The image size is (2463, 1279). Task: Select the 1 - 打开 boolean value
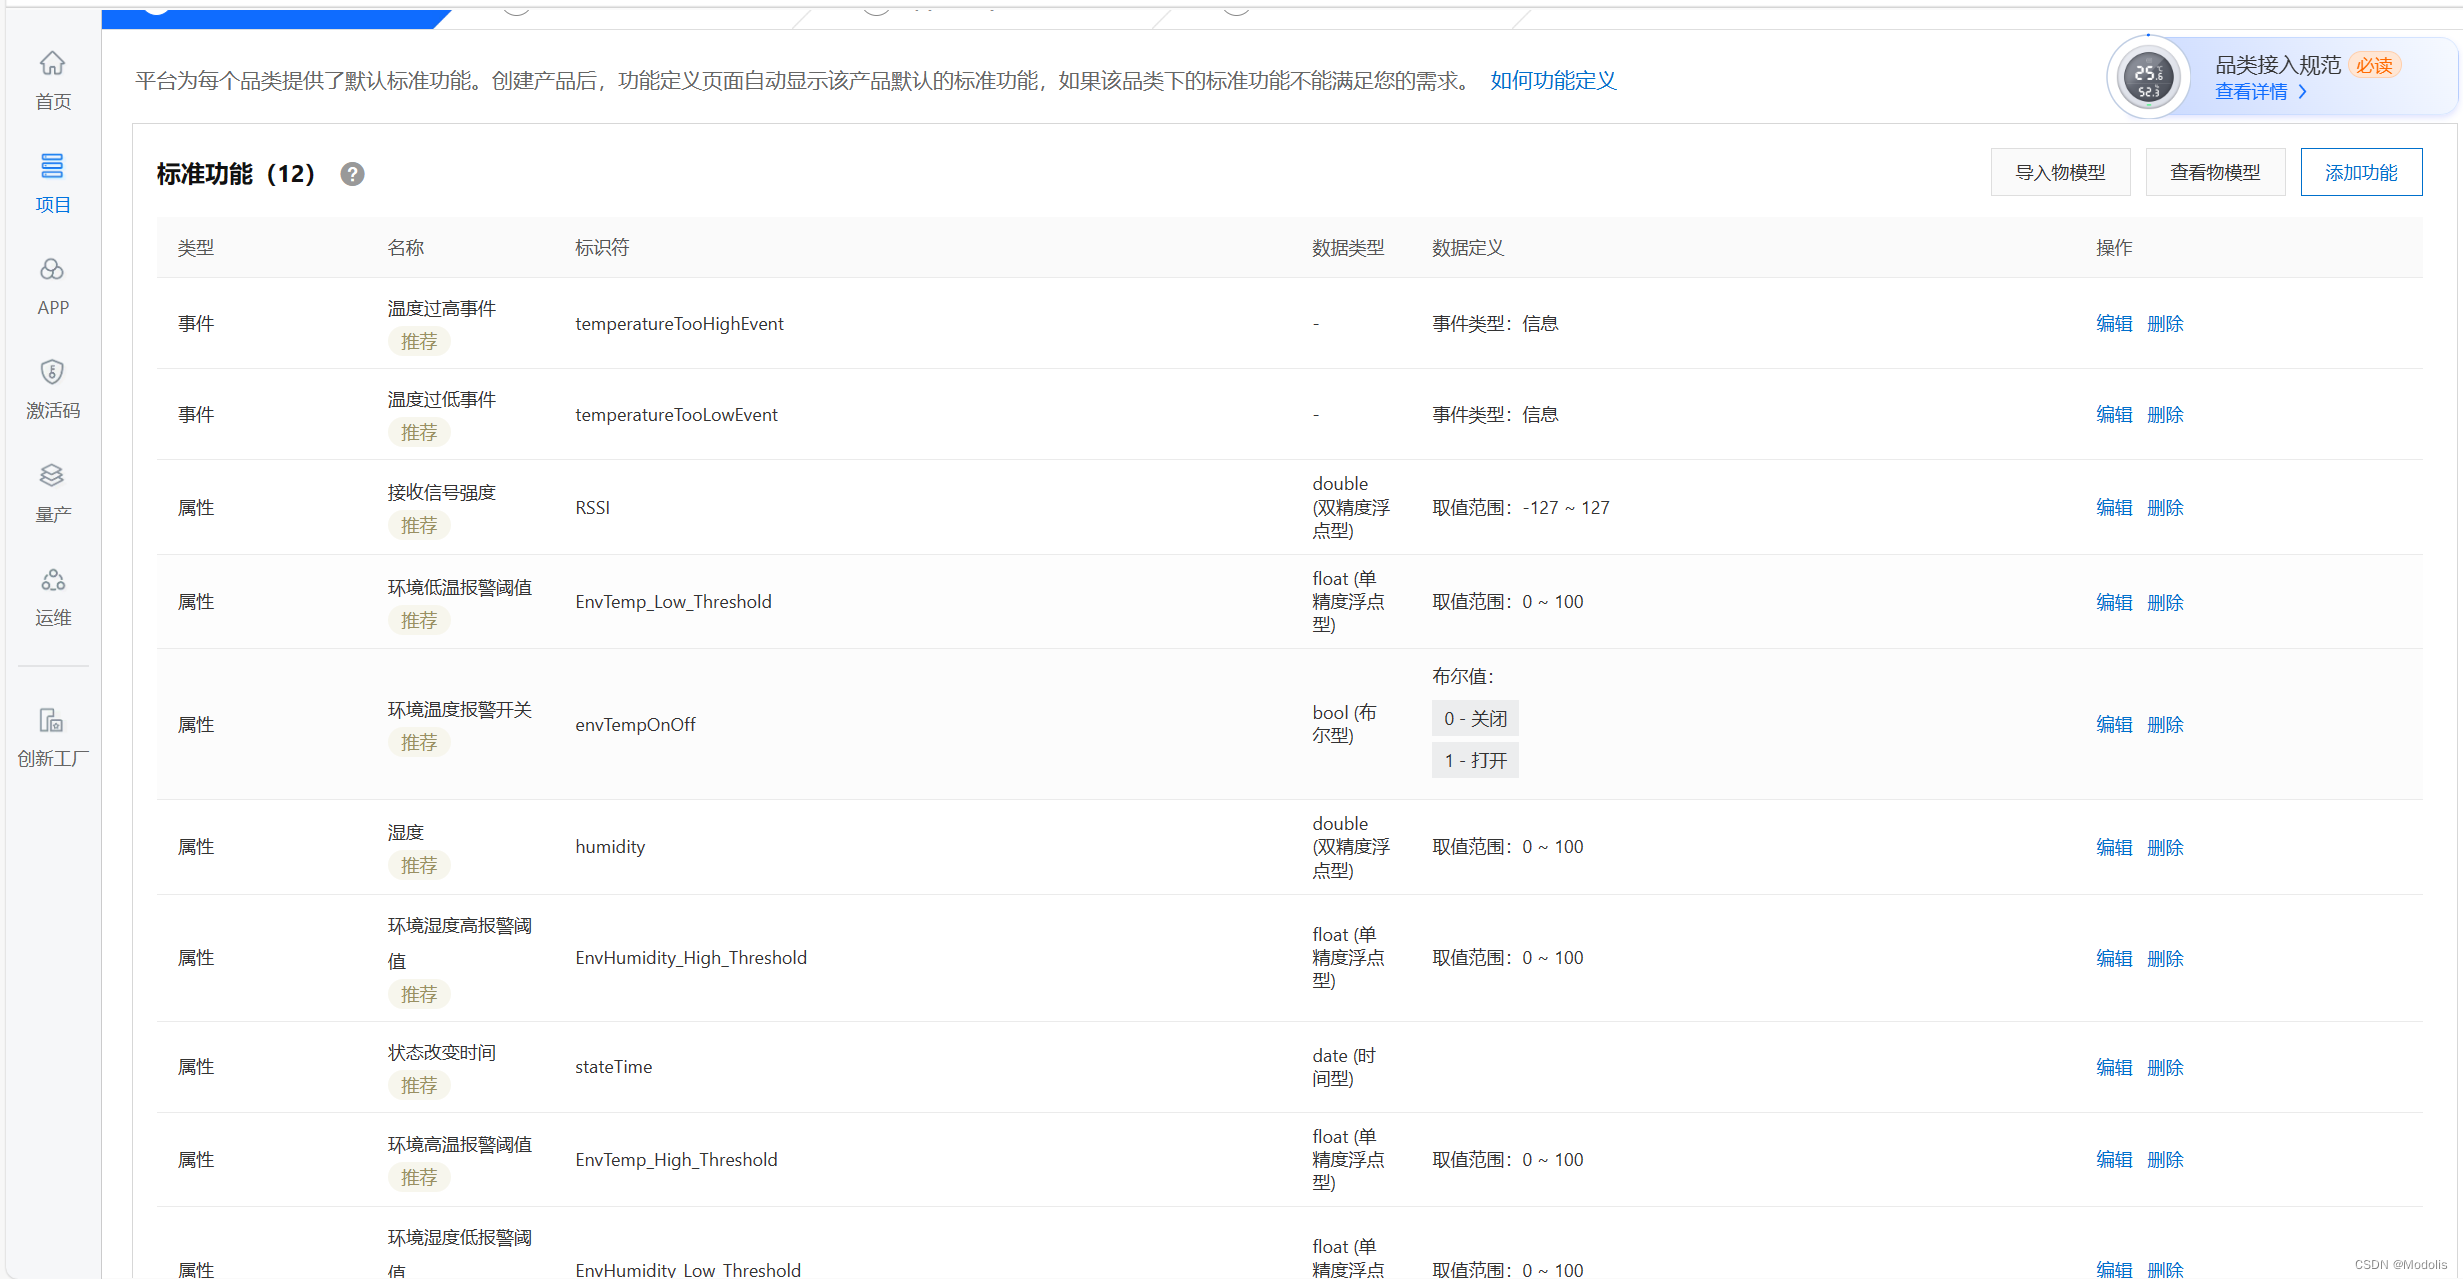pos(1474,760)
